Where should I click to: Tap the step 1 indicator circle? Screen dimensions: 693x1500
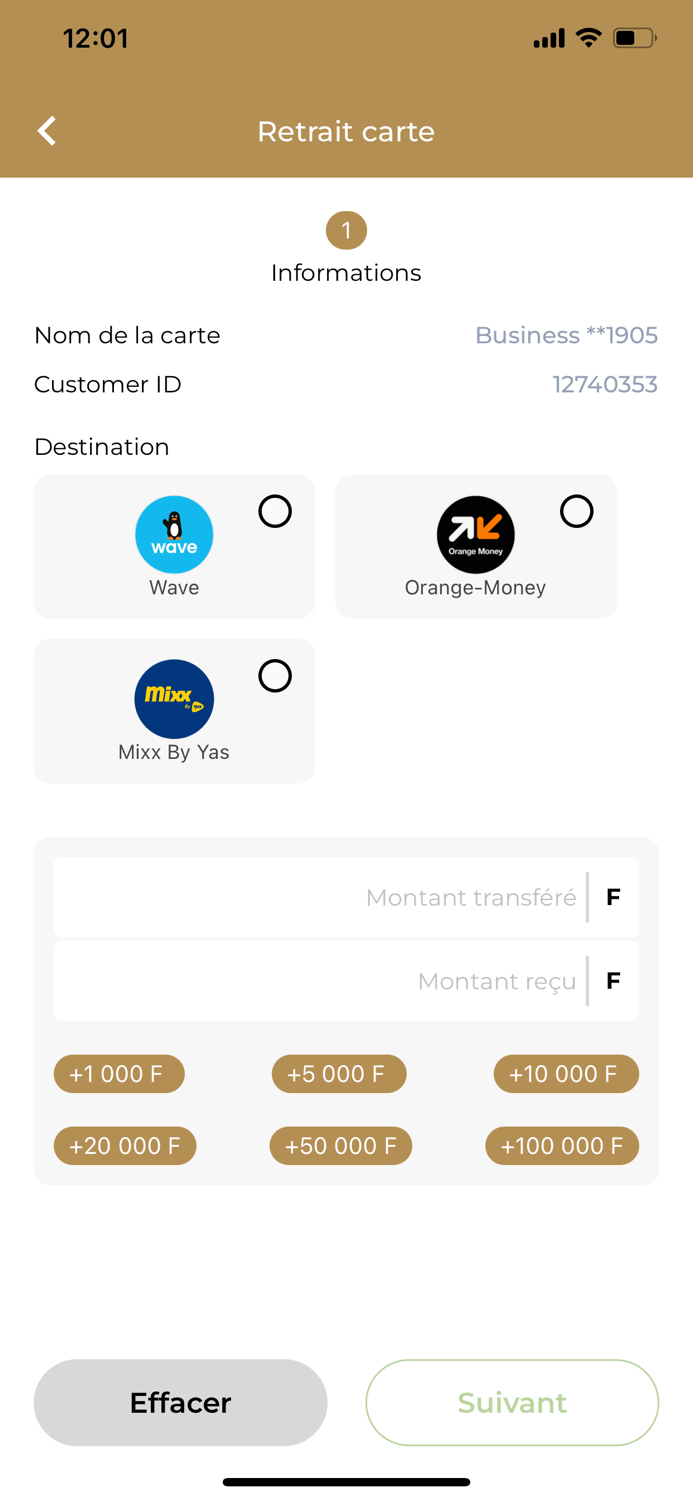pos(346,229)
